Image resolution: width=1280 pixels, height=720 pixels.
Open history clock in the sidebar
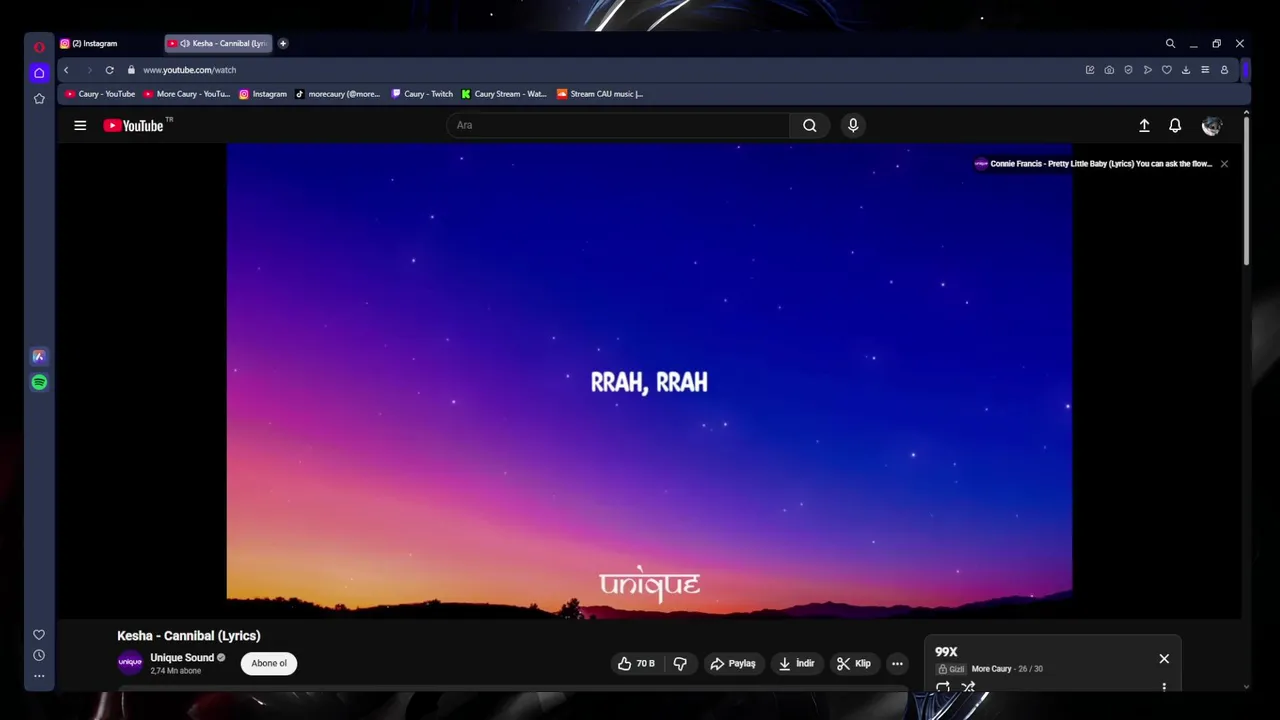(x=39, y=655)
